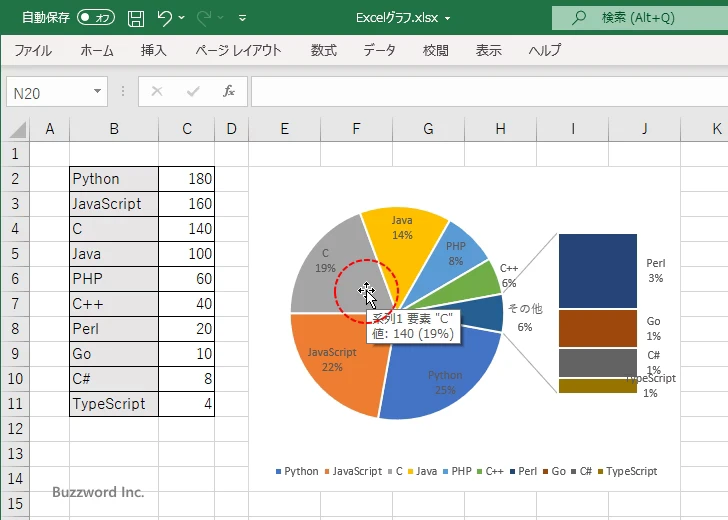Open the Name Box dropdown arrow

tap(97, 92)
